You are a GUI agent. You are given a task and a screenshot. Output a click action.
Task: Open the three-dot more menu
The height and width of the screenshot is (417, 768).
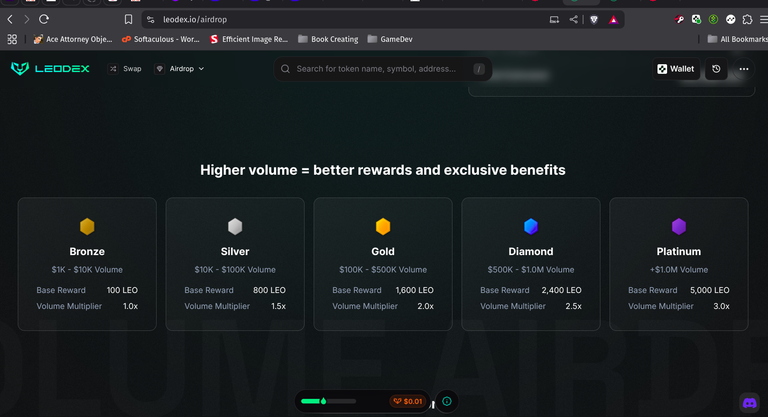tap(744, 69)
